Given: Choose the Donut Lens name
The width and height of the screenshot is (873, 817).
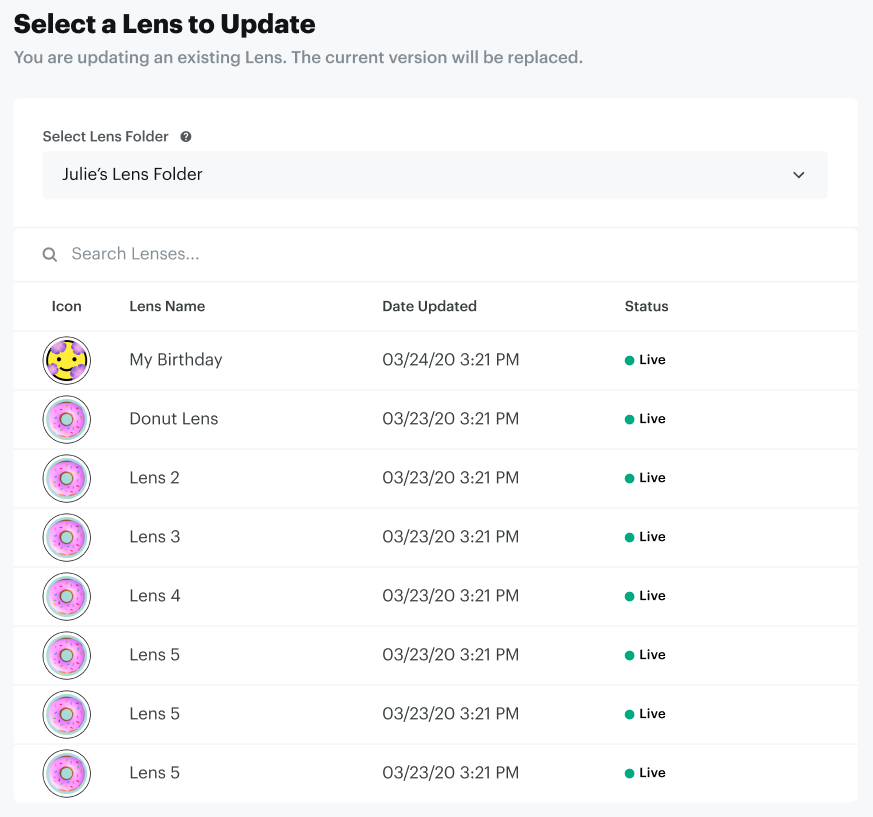Looking at the screenshot, I should pyautogui.click(x=174, y=419).
